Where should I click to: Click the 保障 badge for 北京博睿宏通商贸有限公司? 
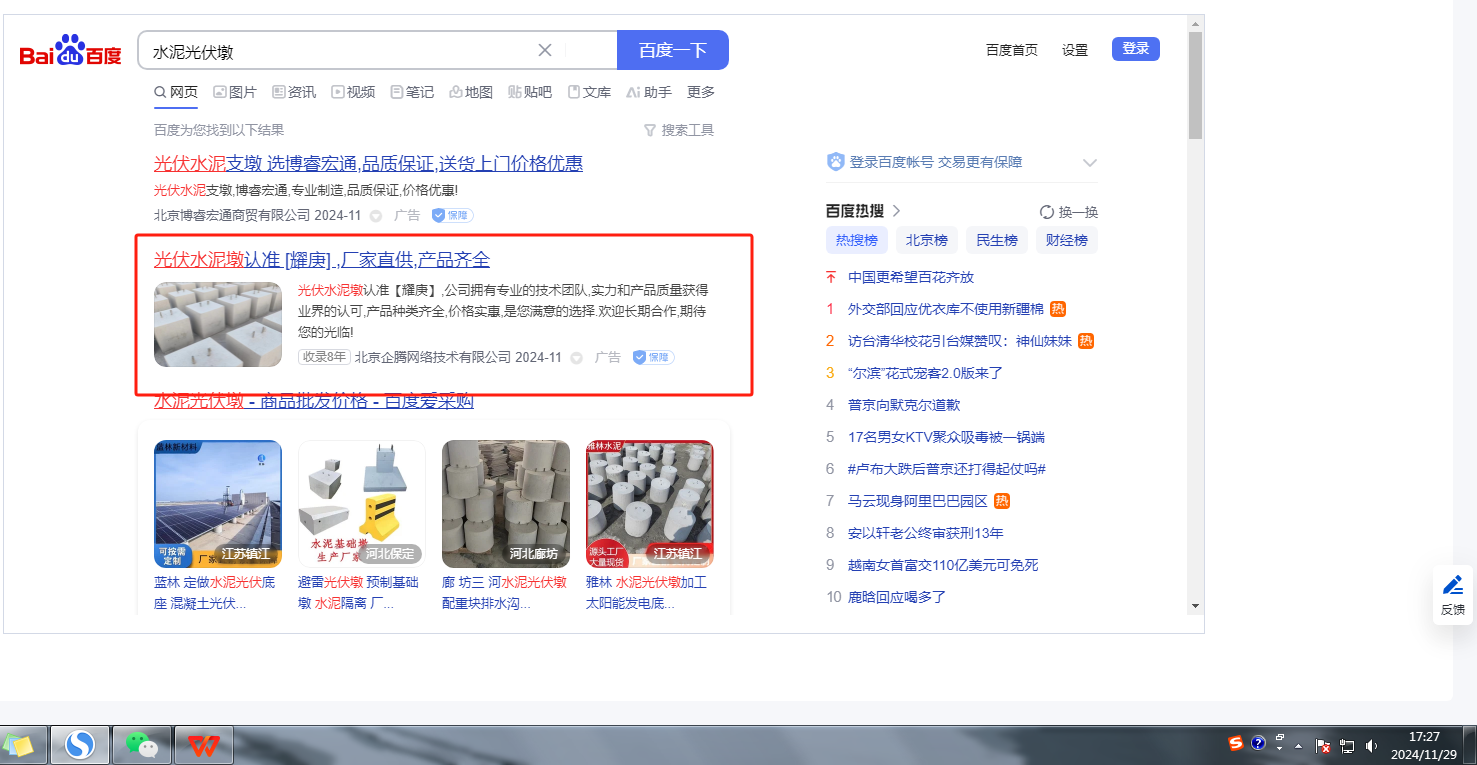coord(453,215)
